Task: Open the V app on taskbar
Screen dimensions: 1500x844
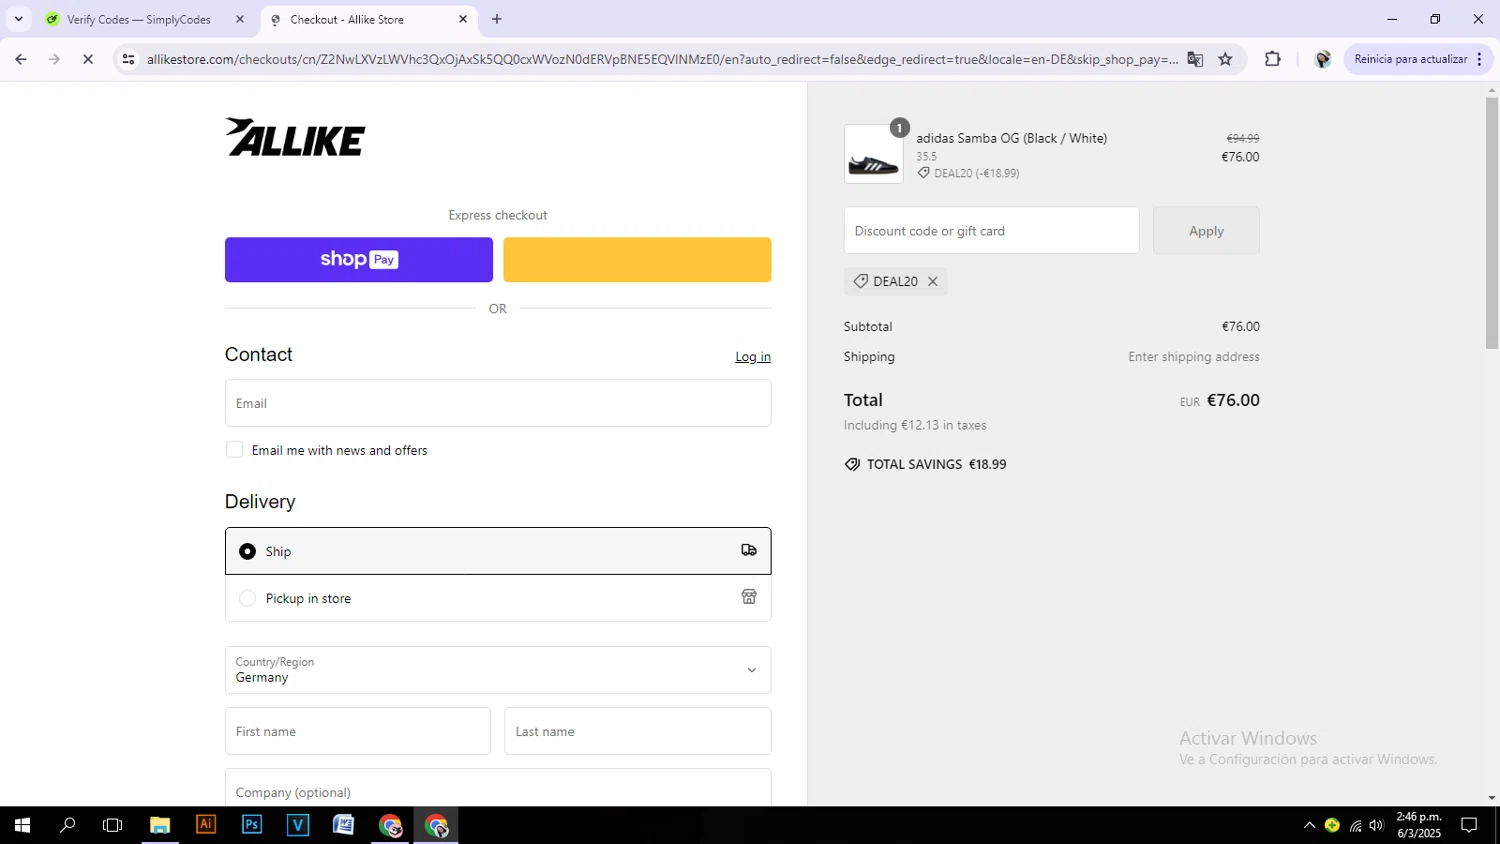Action: tap(298, 825)
